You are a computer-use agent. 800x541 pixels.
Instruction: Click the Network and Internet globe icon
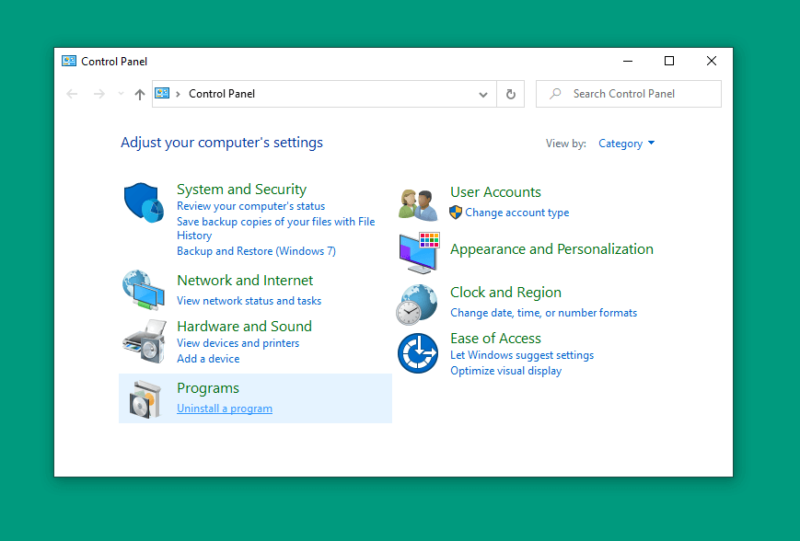[x=143, y=290]
